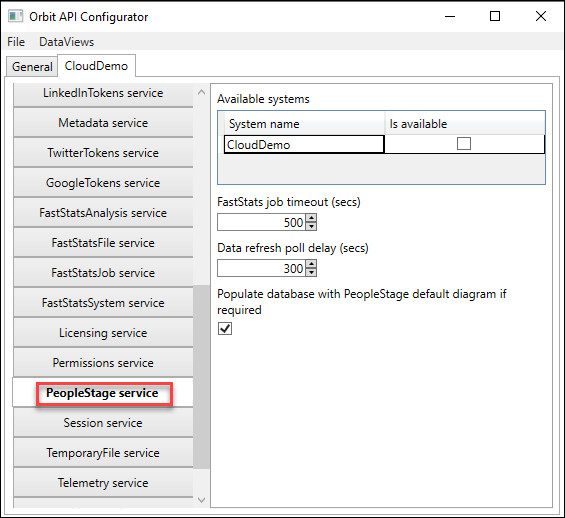This screenshot has height=518, width=565.
Task: Switch to the General tab
Action: pyautogui.click(x=32, y=67)
